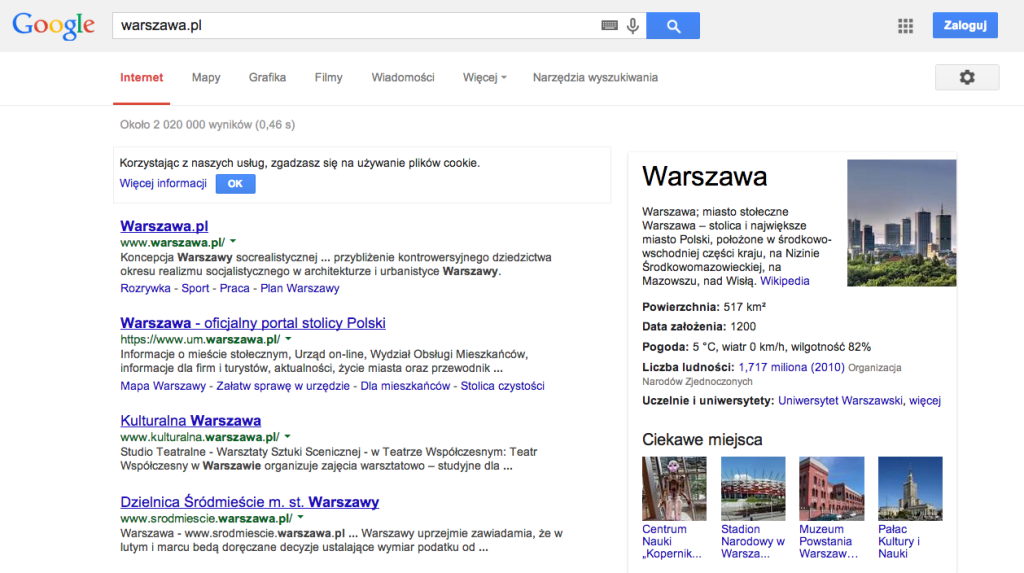The image size is (1024, 573).
Task: Click the Data założenia: 1200 fact
Action: pos(699,327)
